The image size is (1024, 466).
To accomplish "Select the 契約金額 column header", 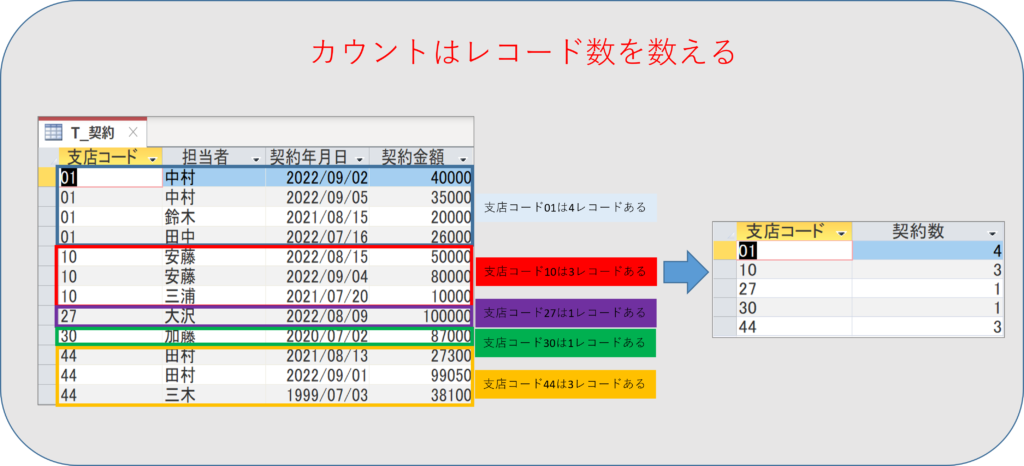I will [x=421, y=157].
